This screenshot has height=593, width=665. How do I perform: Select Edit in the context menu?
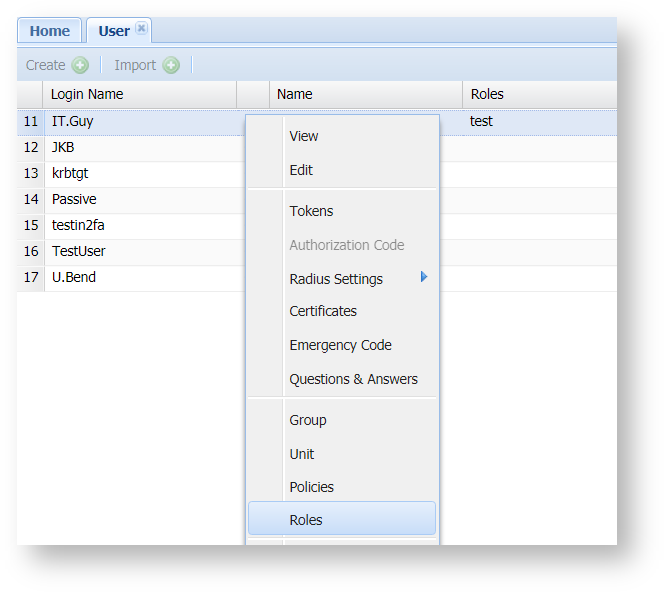(301, 170)
